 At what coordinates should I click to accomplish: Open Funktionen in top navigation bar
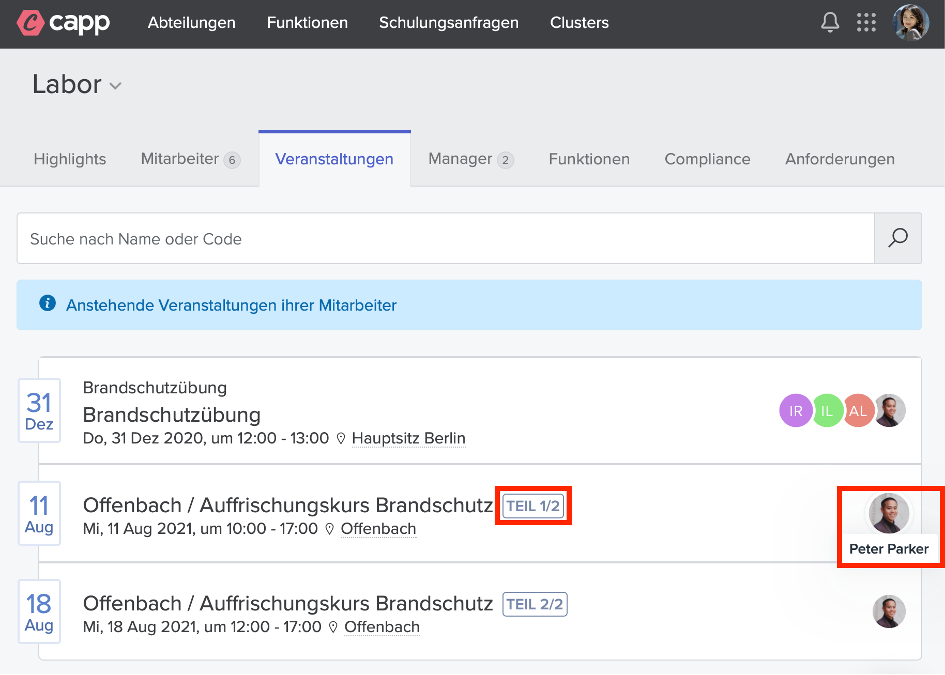(307, 22)
